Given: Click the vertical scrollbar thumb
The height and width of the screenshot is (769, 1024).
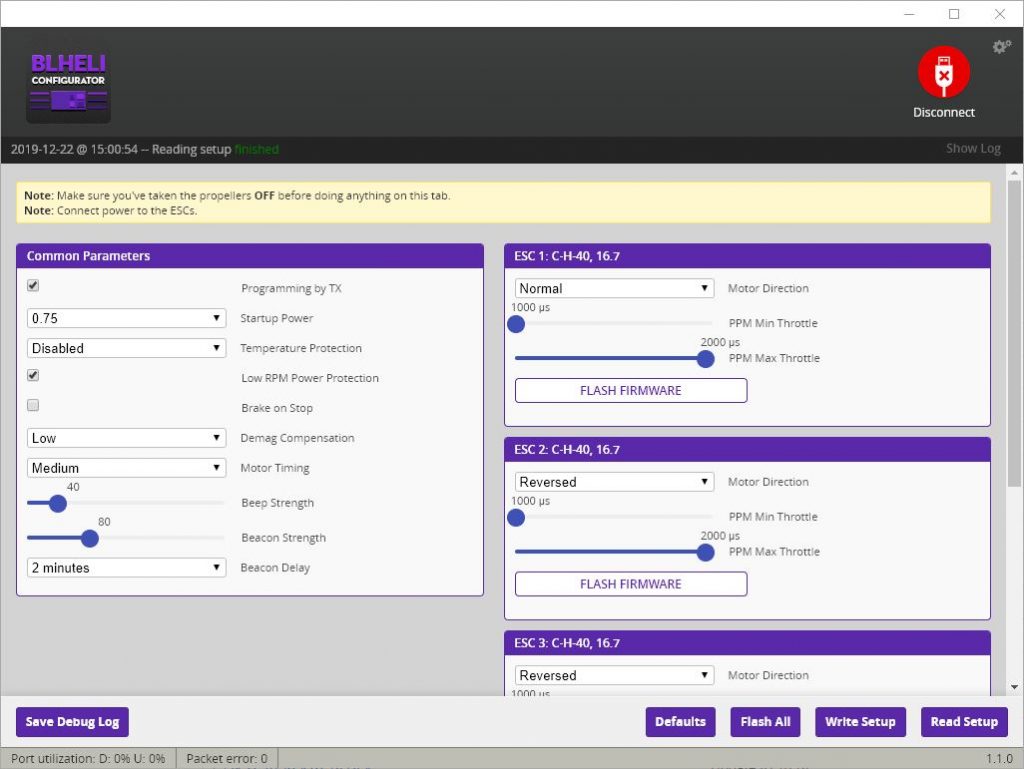Looking at the screenshot, I should coord(1014,334).
